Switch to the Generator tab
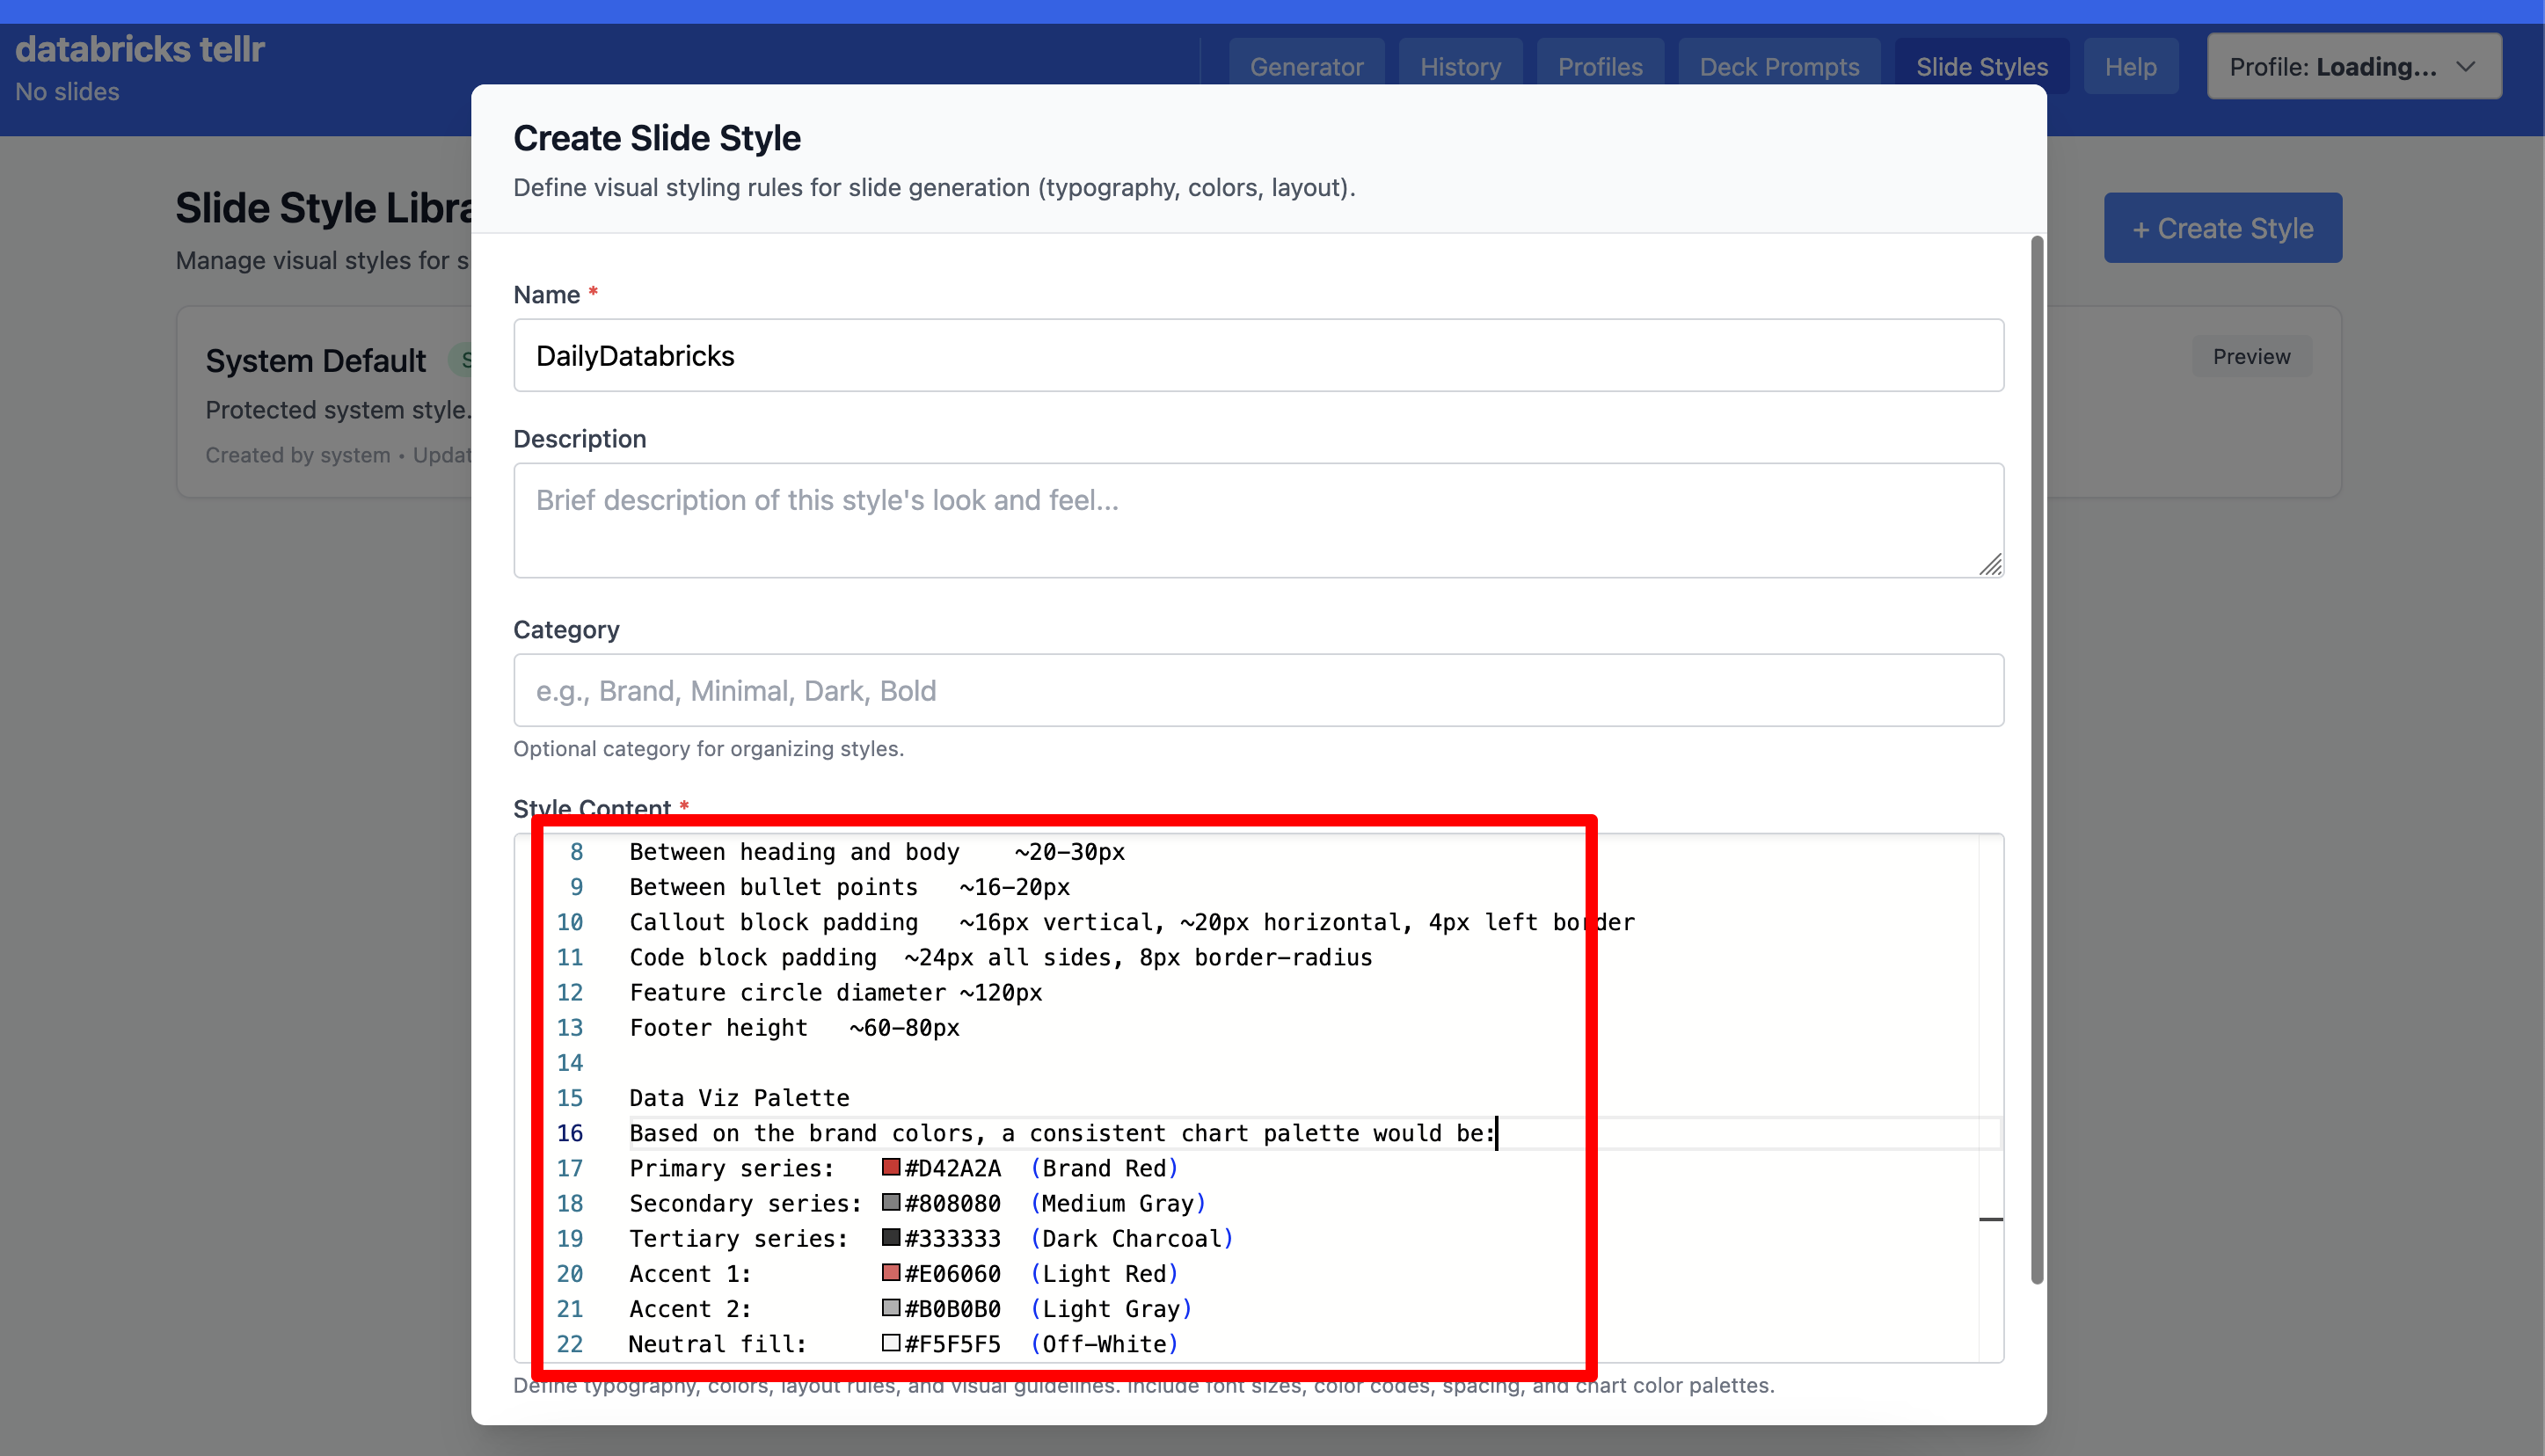The width and height of the screenshot is (2545, 1456). (1306, 66)
